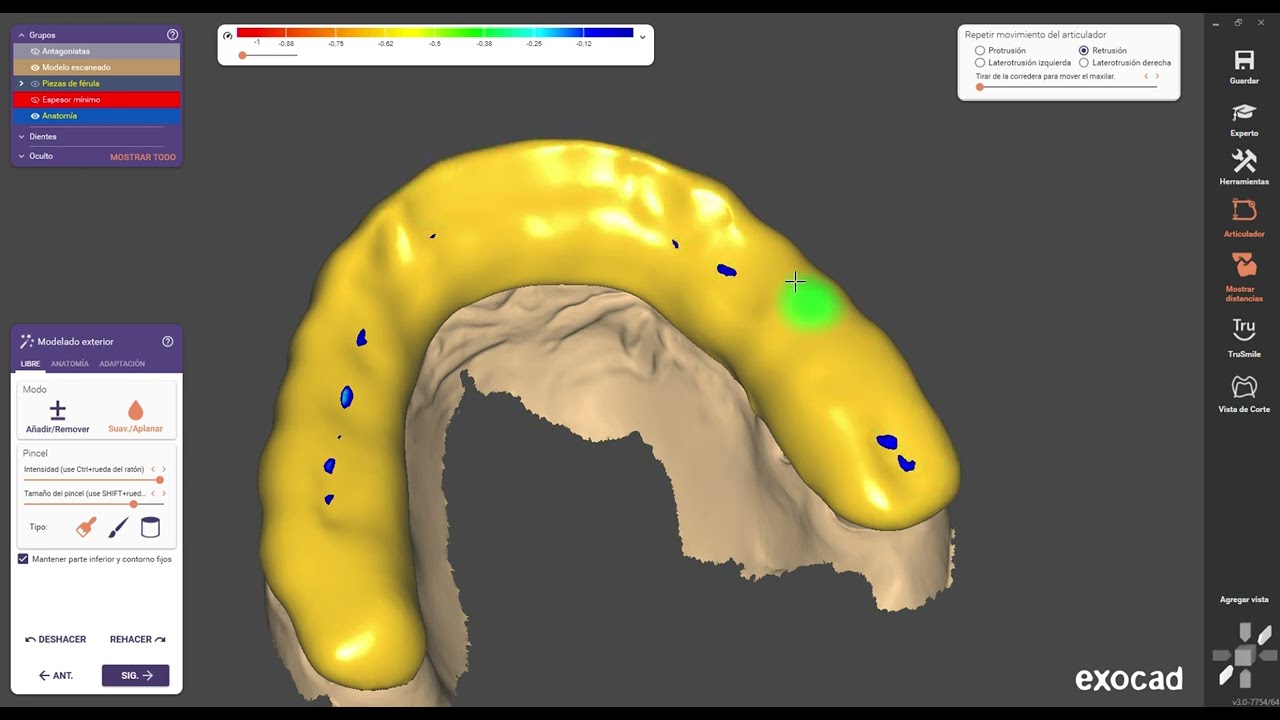Step articulator movement forward with right arrow
The height and width of the screenshot is (720, 1280).
click(x=1158, y=76)
